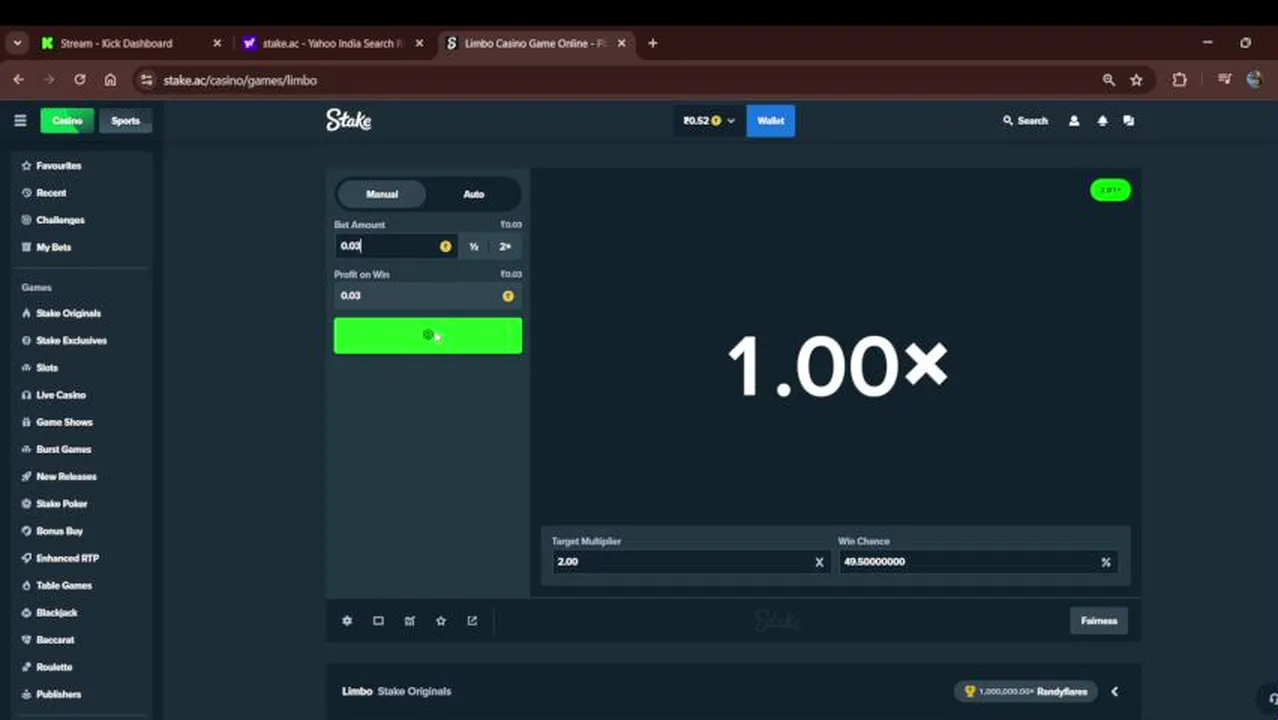Viewport: 1278px width, 720px height.
Task: Open the browser home page
Action: [x=110, y=80]
